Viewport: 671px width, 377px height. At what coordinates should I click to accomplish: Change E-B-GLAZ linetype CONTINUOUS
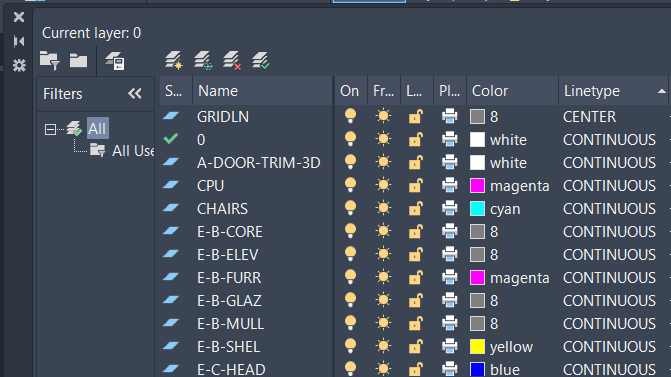(x=609, y=301)
